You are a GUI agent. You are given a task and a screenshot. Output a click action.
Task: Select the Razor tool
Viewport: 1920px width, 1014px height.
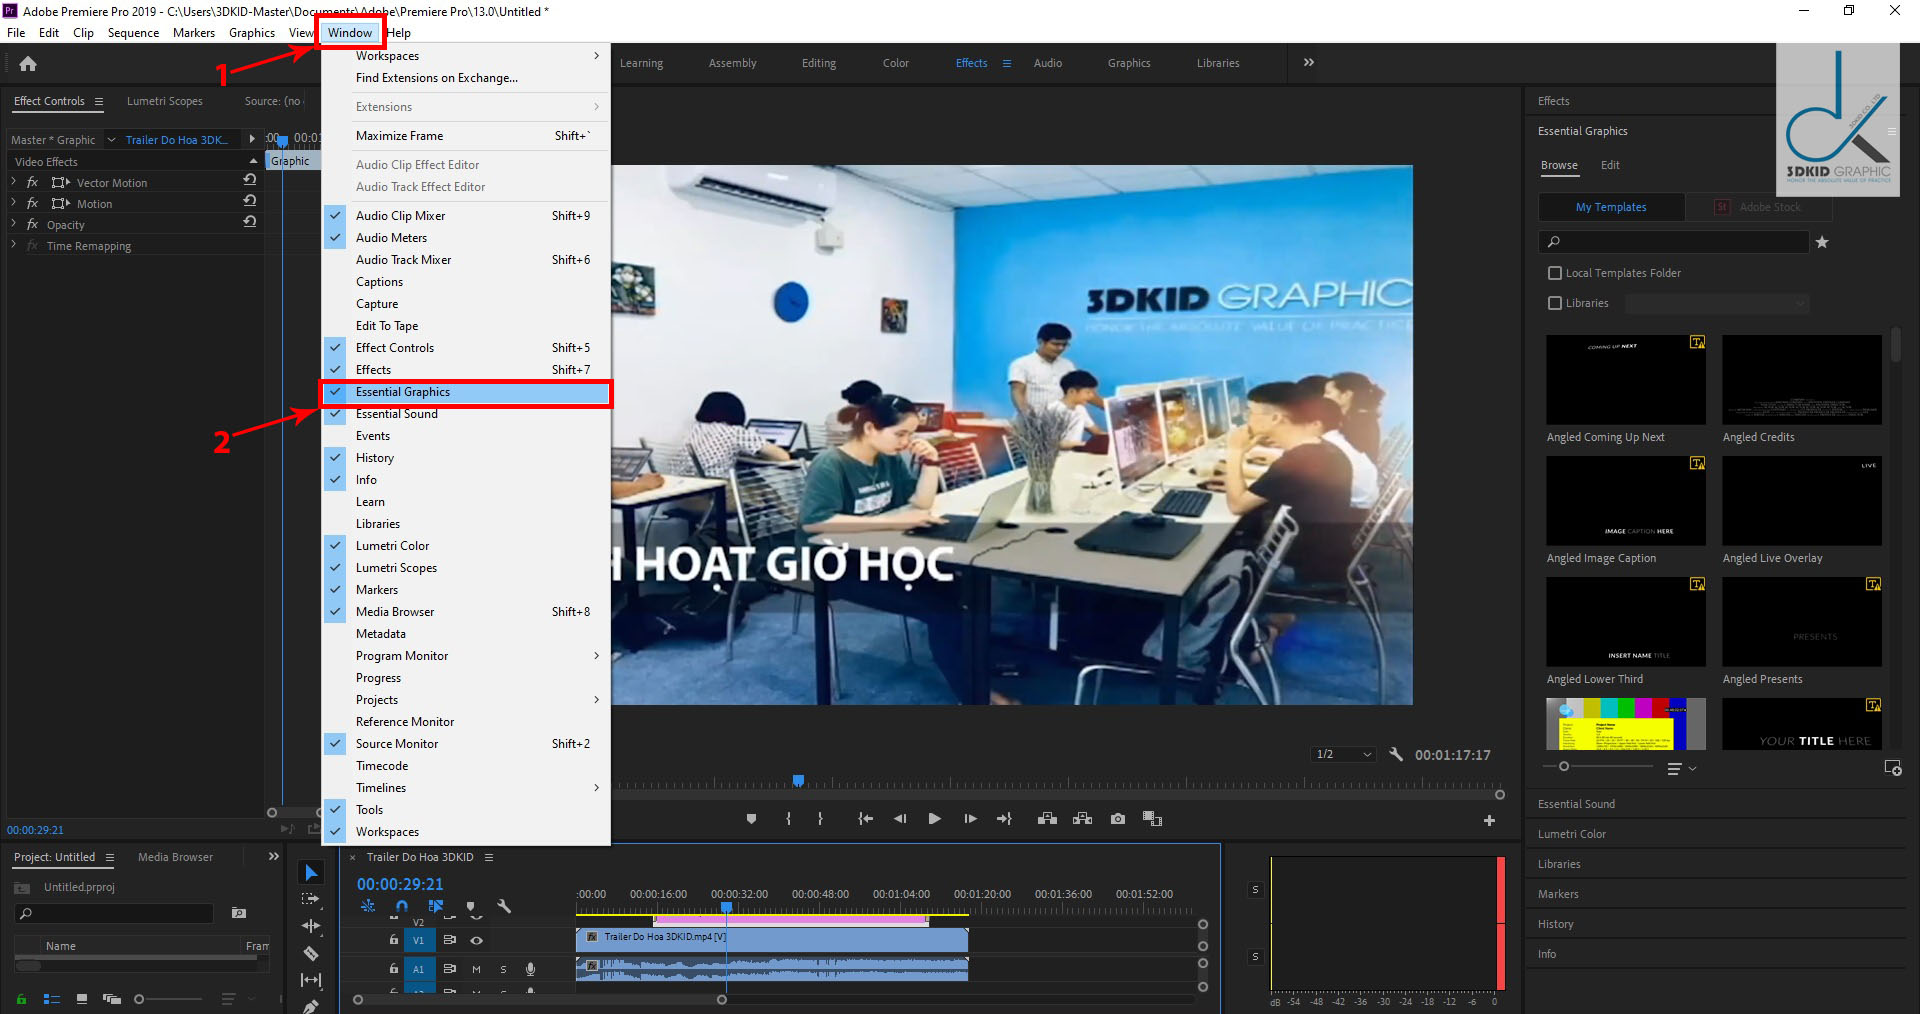[311, 953]
